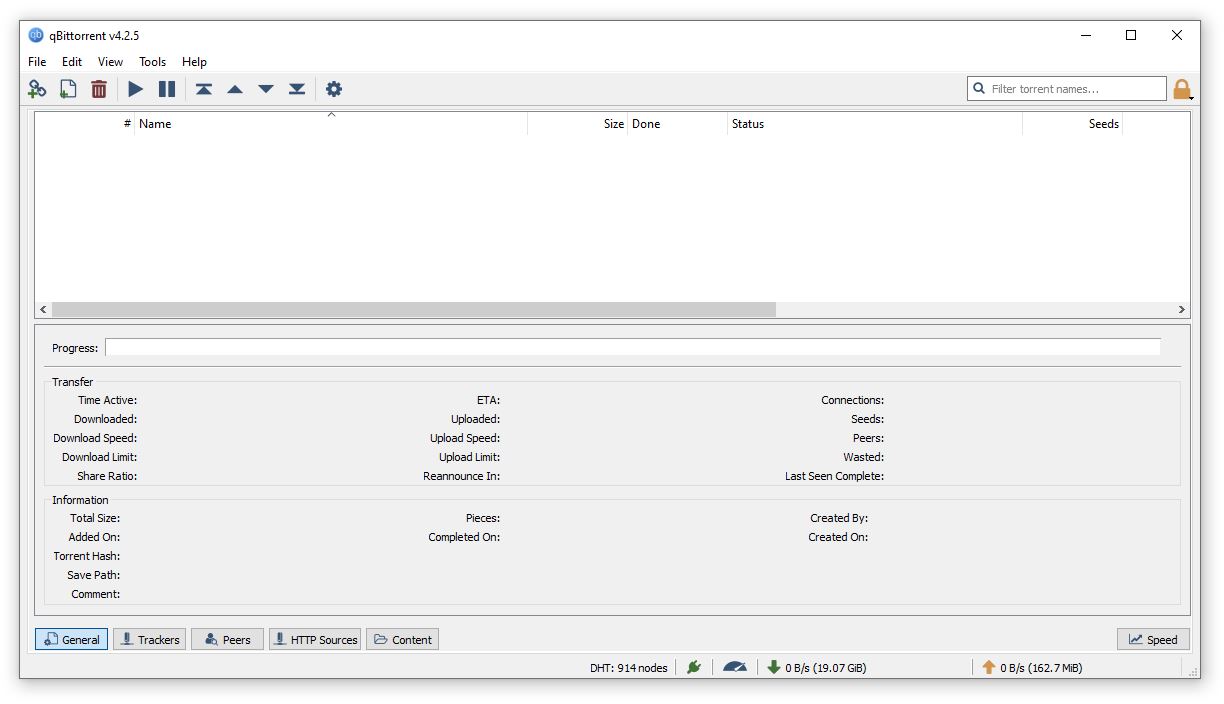This screenshot has width=1224, height=704.
Task: Sort torrents by Status column
Action: tap(875, 124)
